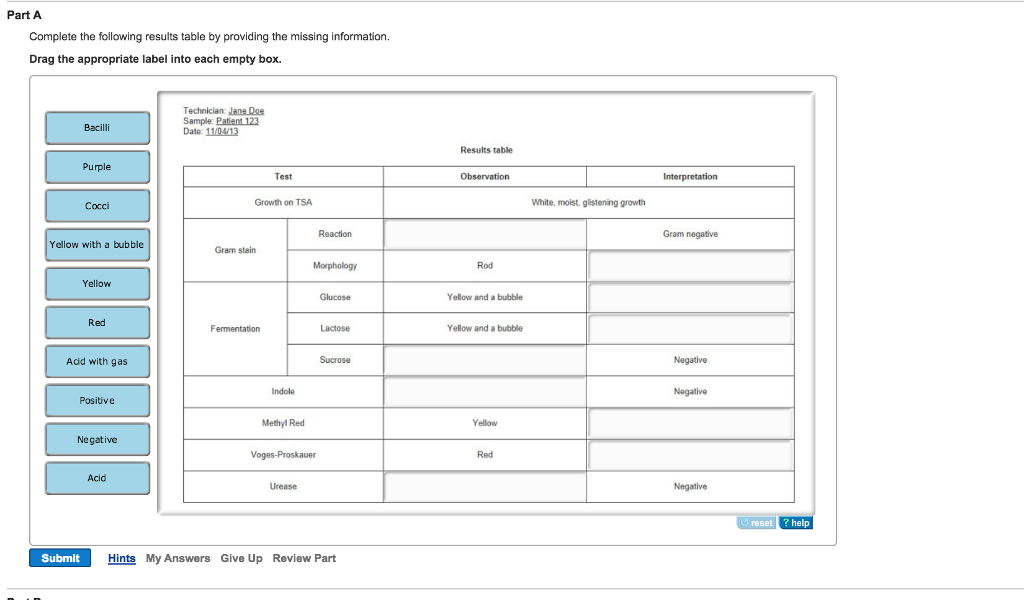Screen dimensions: 1024x600
Task: Click the reset button
Action: pos(757,523)
